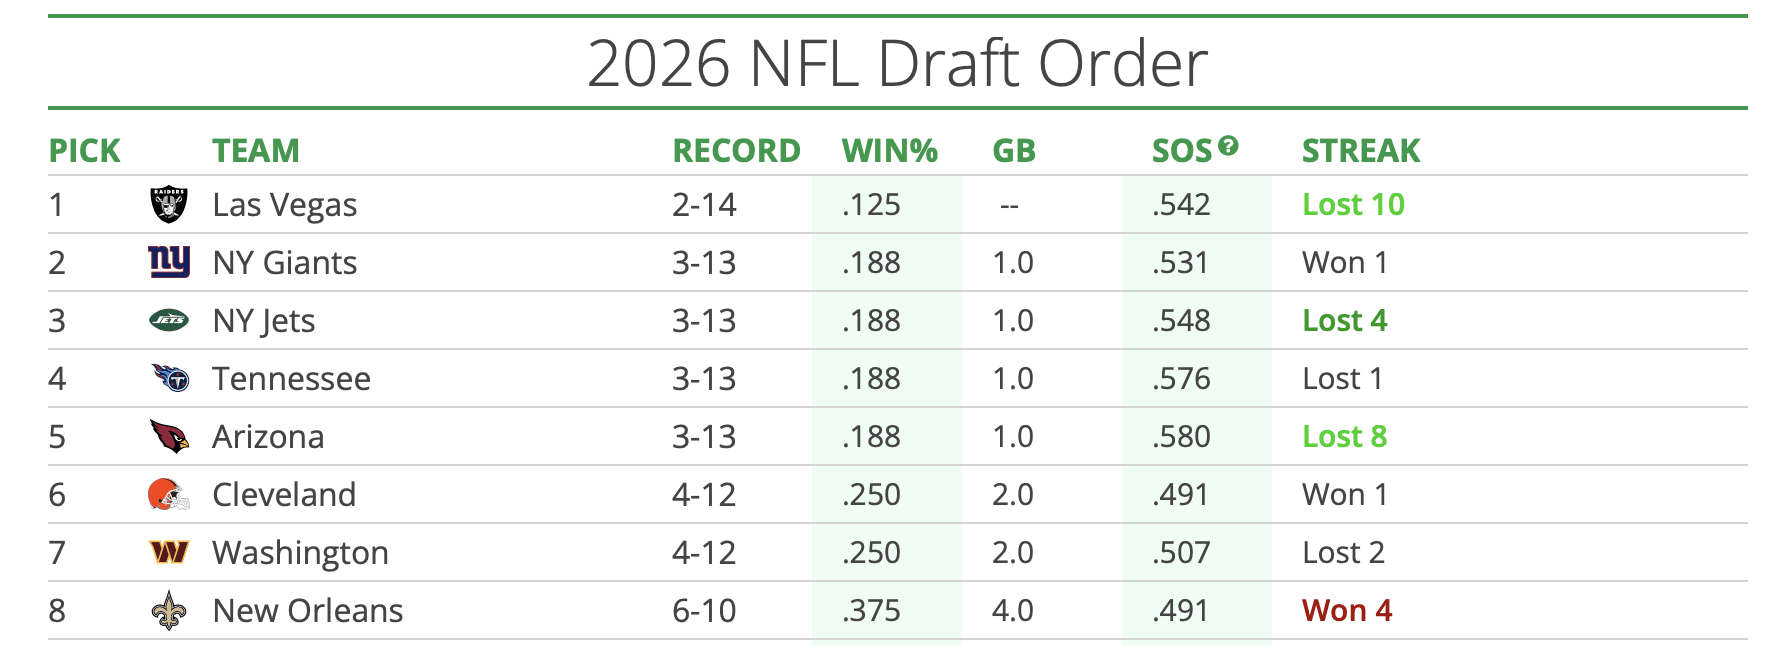Image resolution: width=1776 pixels, height=646 pixels.
Task: Click the Tennessee Titans logo
Action: 170,378
